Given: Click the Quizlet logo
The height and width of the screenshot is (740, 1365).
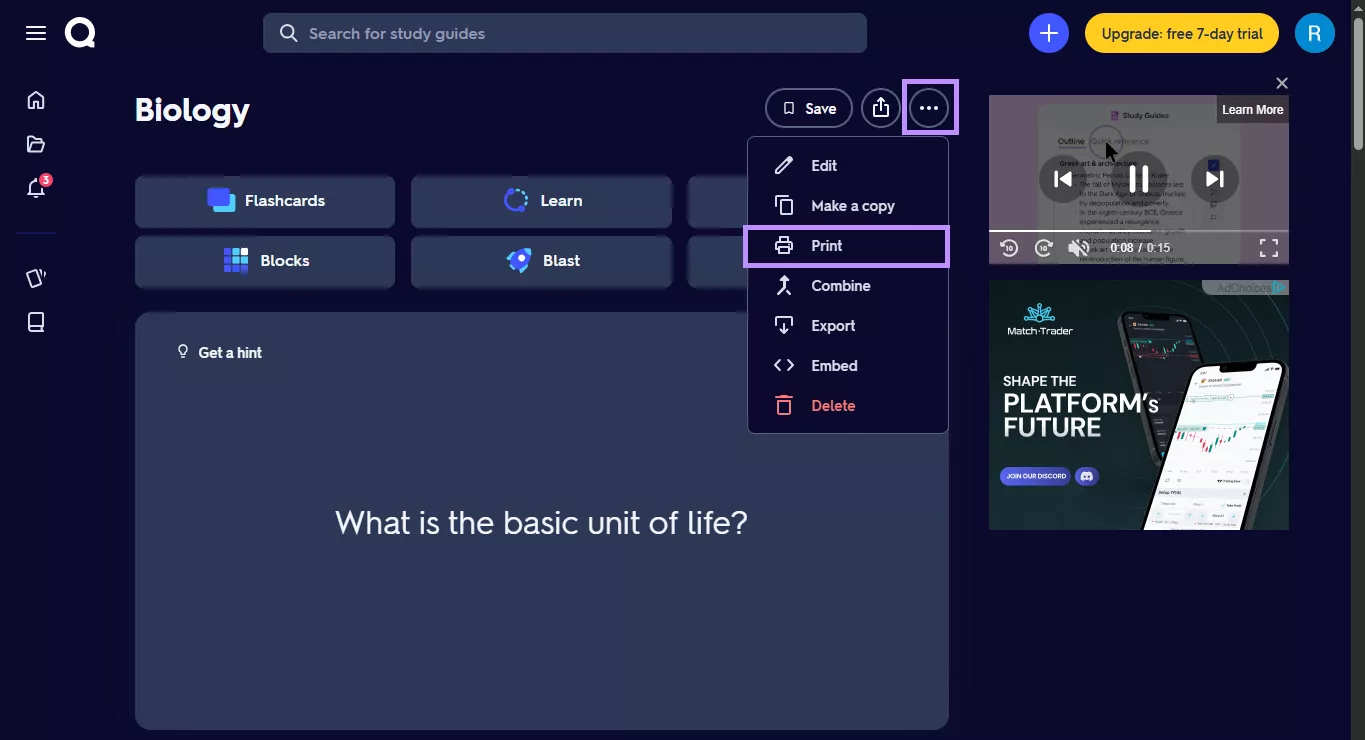Looking at the screenshot, I should pos(79,32).
